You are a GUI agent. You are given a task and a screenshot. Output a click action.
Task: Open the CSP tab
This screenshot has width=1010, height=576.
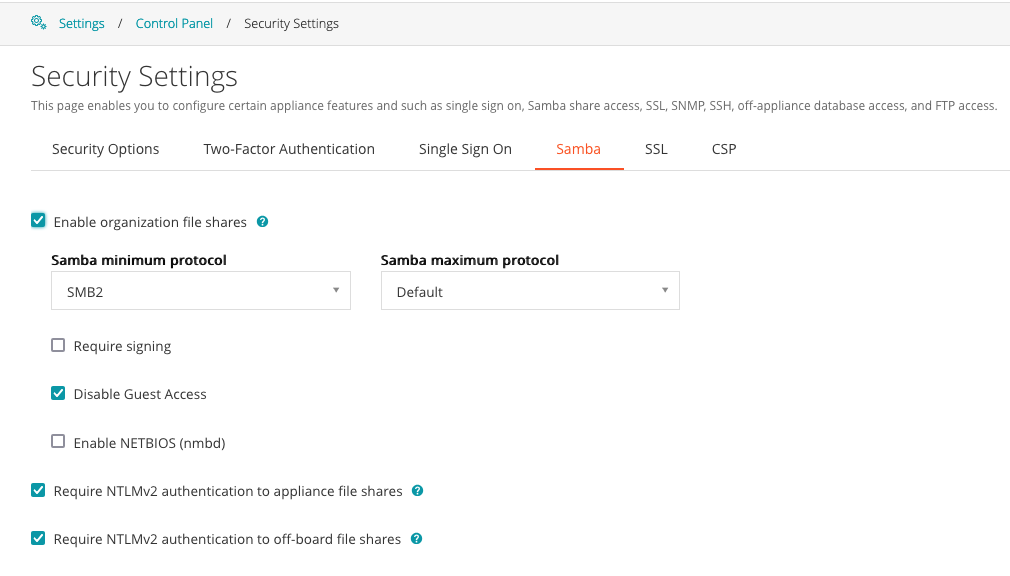(x=724, y=149)
